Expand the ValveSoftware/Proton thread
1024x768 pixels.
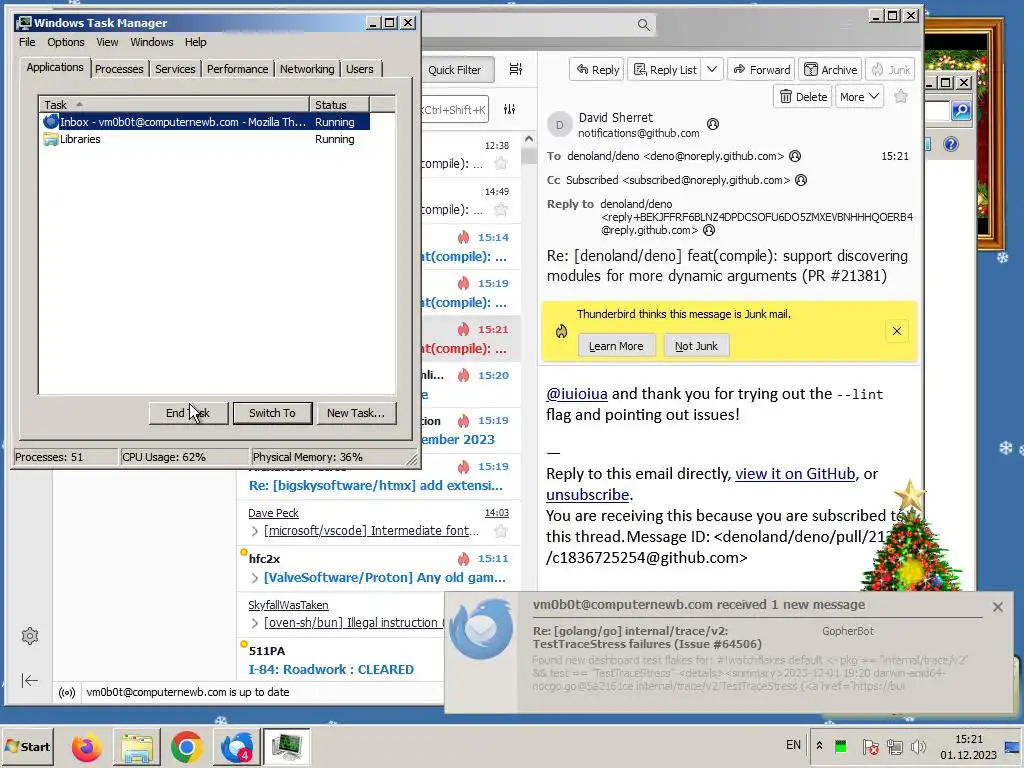(255, 578)
